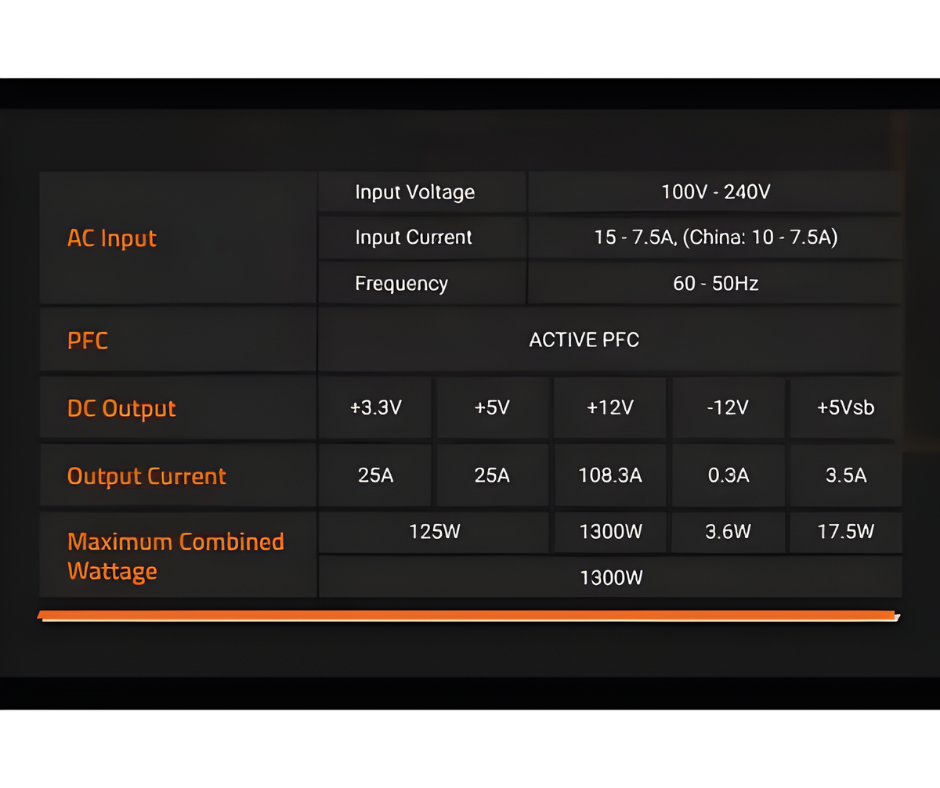Click the 0.3A current value
Screen dimensions: 940x788
[728, 476]
